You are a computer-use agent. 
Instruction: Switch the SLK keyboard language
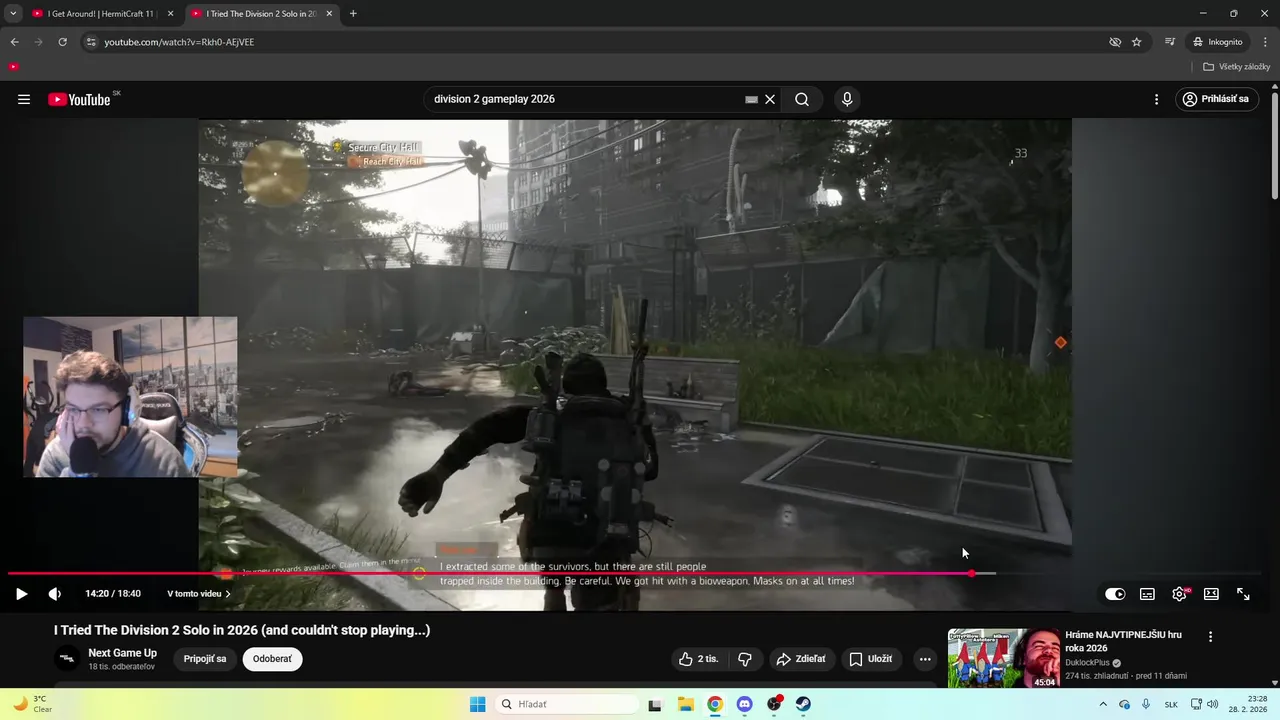pyautogui.click(x=1171, y=704)
